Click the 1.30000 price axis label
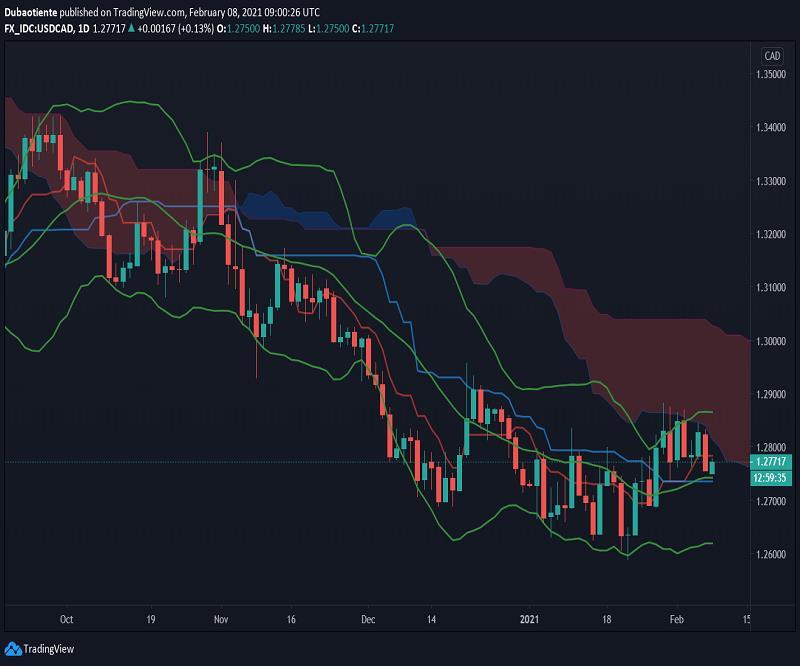Image resolution: width=800 pixels, height=666 pixels. pos(771,341)
